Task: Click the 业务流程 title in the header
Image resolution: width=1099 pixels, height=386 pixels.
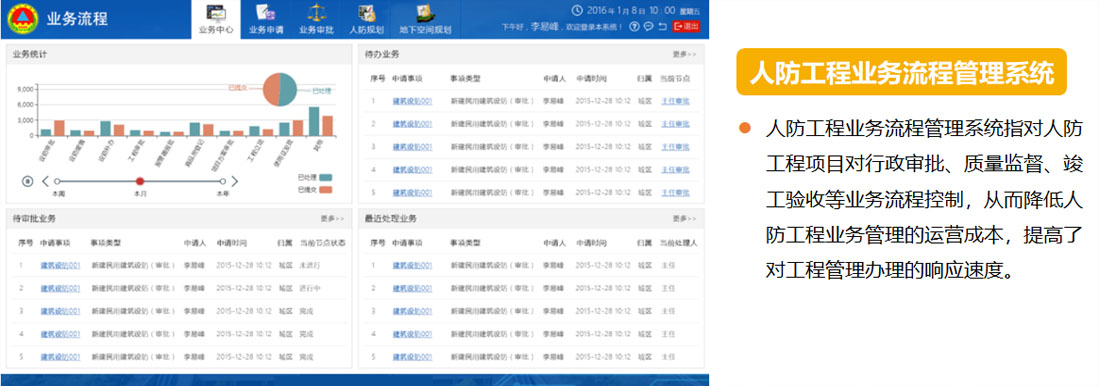Action: click(77, 19)
